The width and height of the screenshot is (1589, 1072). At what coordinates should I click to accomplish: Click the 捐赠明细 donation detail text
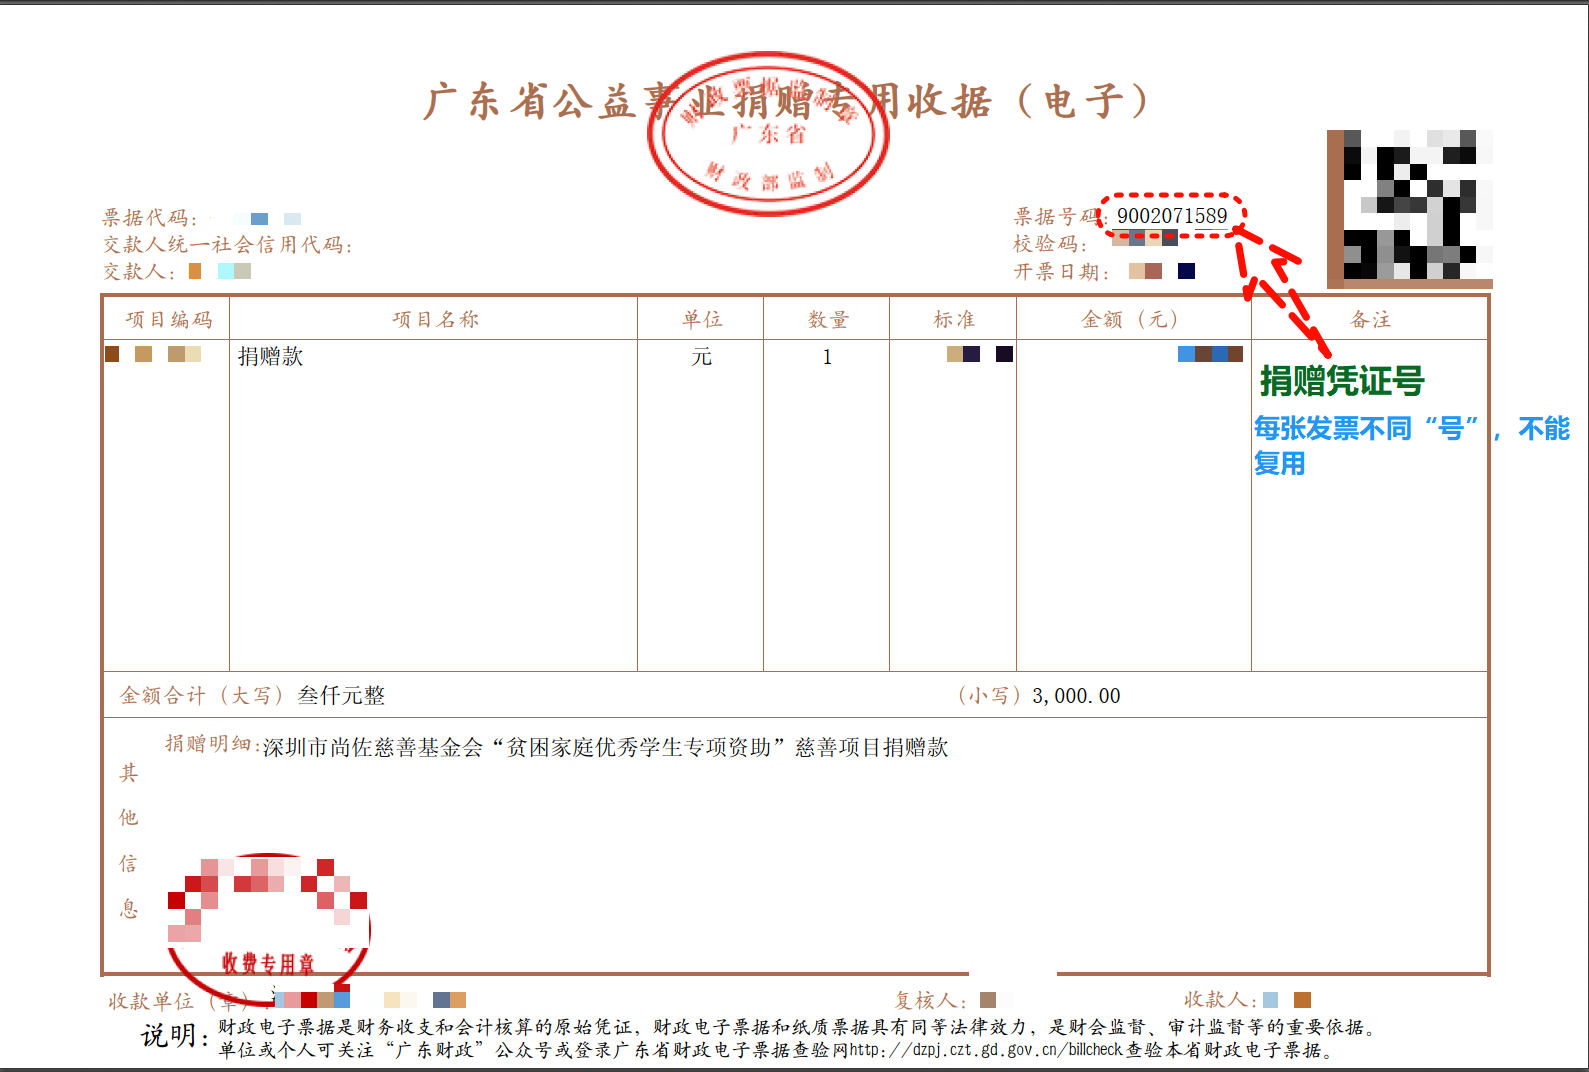pos(605,747)
